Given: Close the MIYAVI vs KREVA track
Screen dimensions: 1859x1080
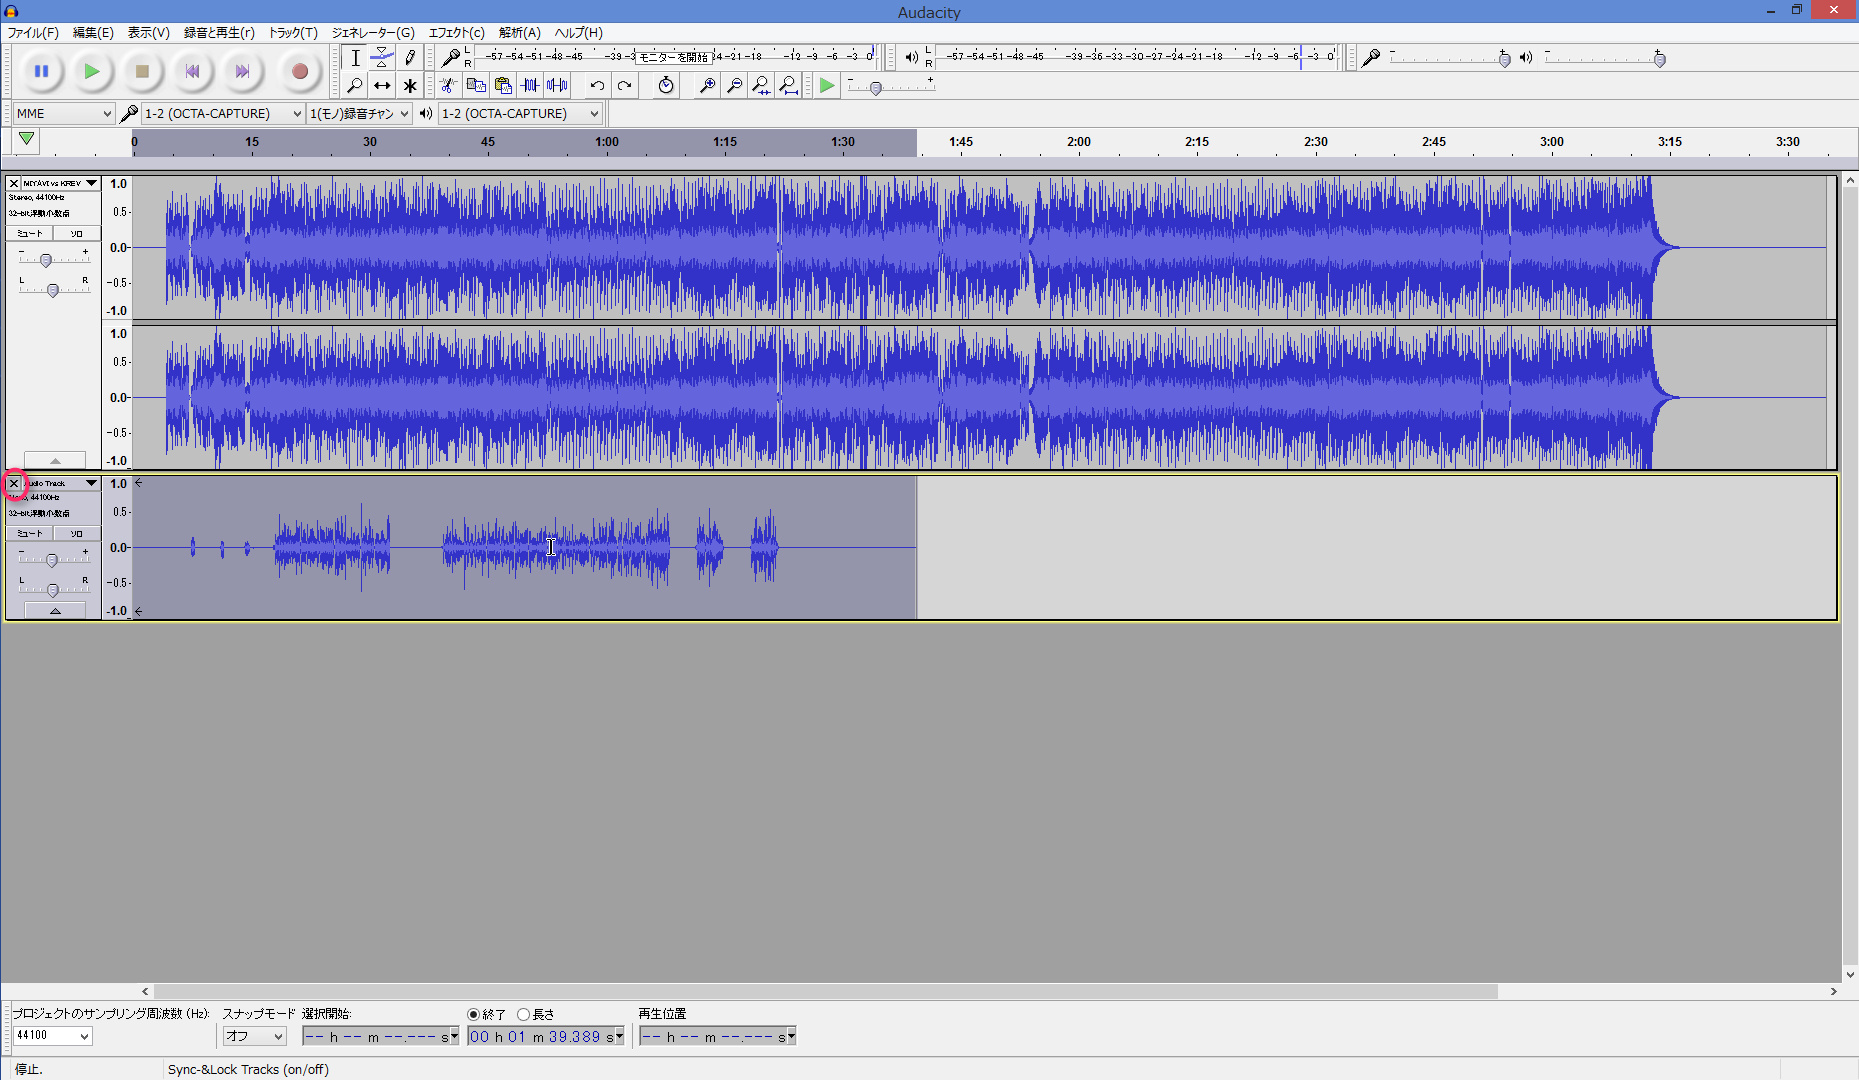Looking at the screenshot, I should tap(14, 183).
